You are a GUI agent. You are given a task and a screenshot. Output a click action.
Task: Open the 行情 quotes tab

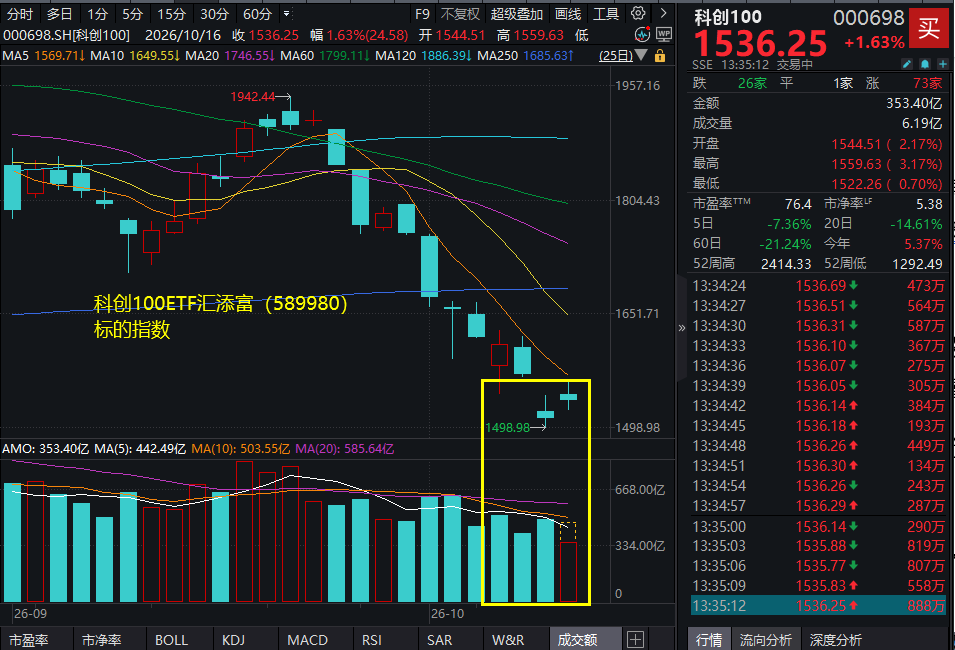coord(709,640)
